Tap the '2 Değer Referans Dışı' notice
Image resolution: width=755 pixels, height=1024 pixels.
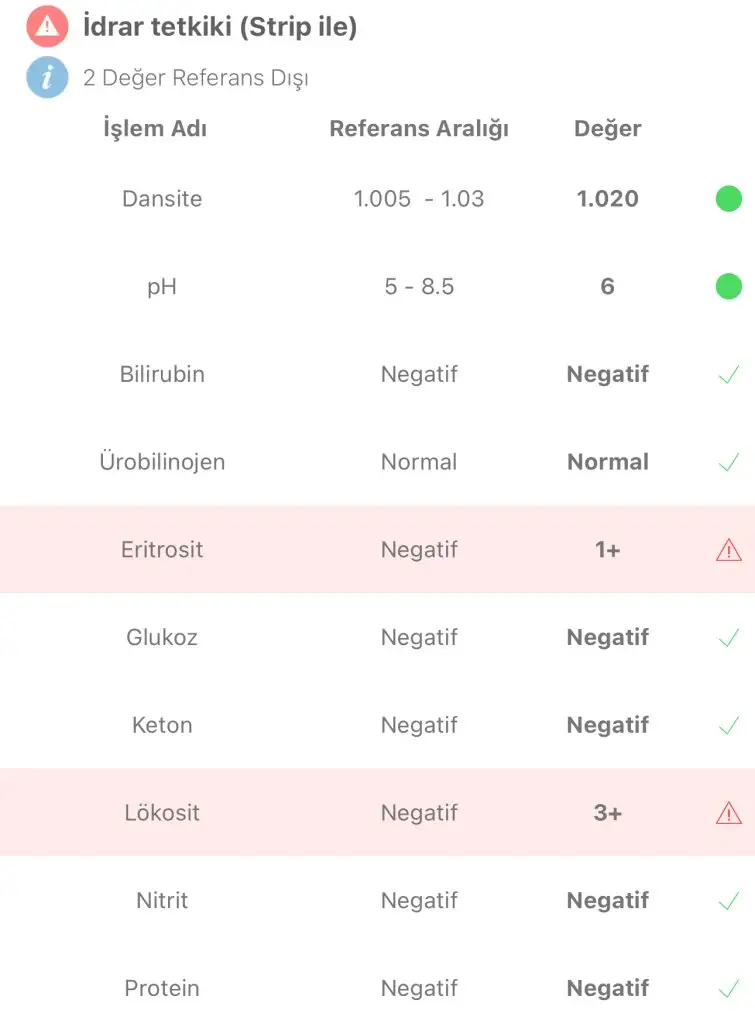pyautogui.click(x=195, y=78)
